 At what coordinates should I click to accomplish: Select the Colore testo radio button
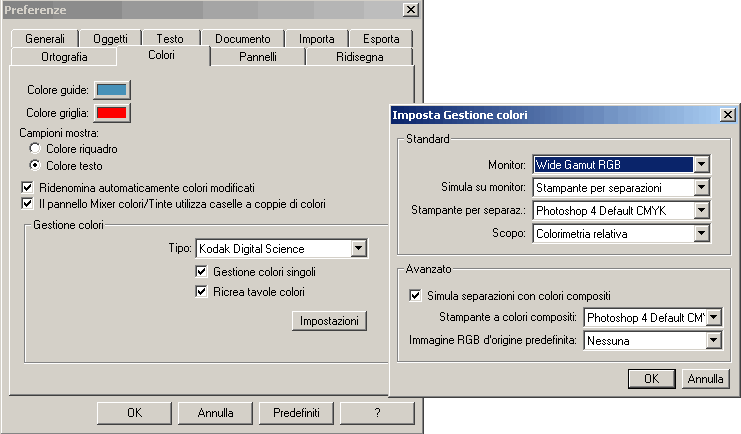(35, 165)
